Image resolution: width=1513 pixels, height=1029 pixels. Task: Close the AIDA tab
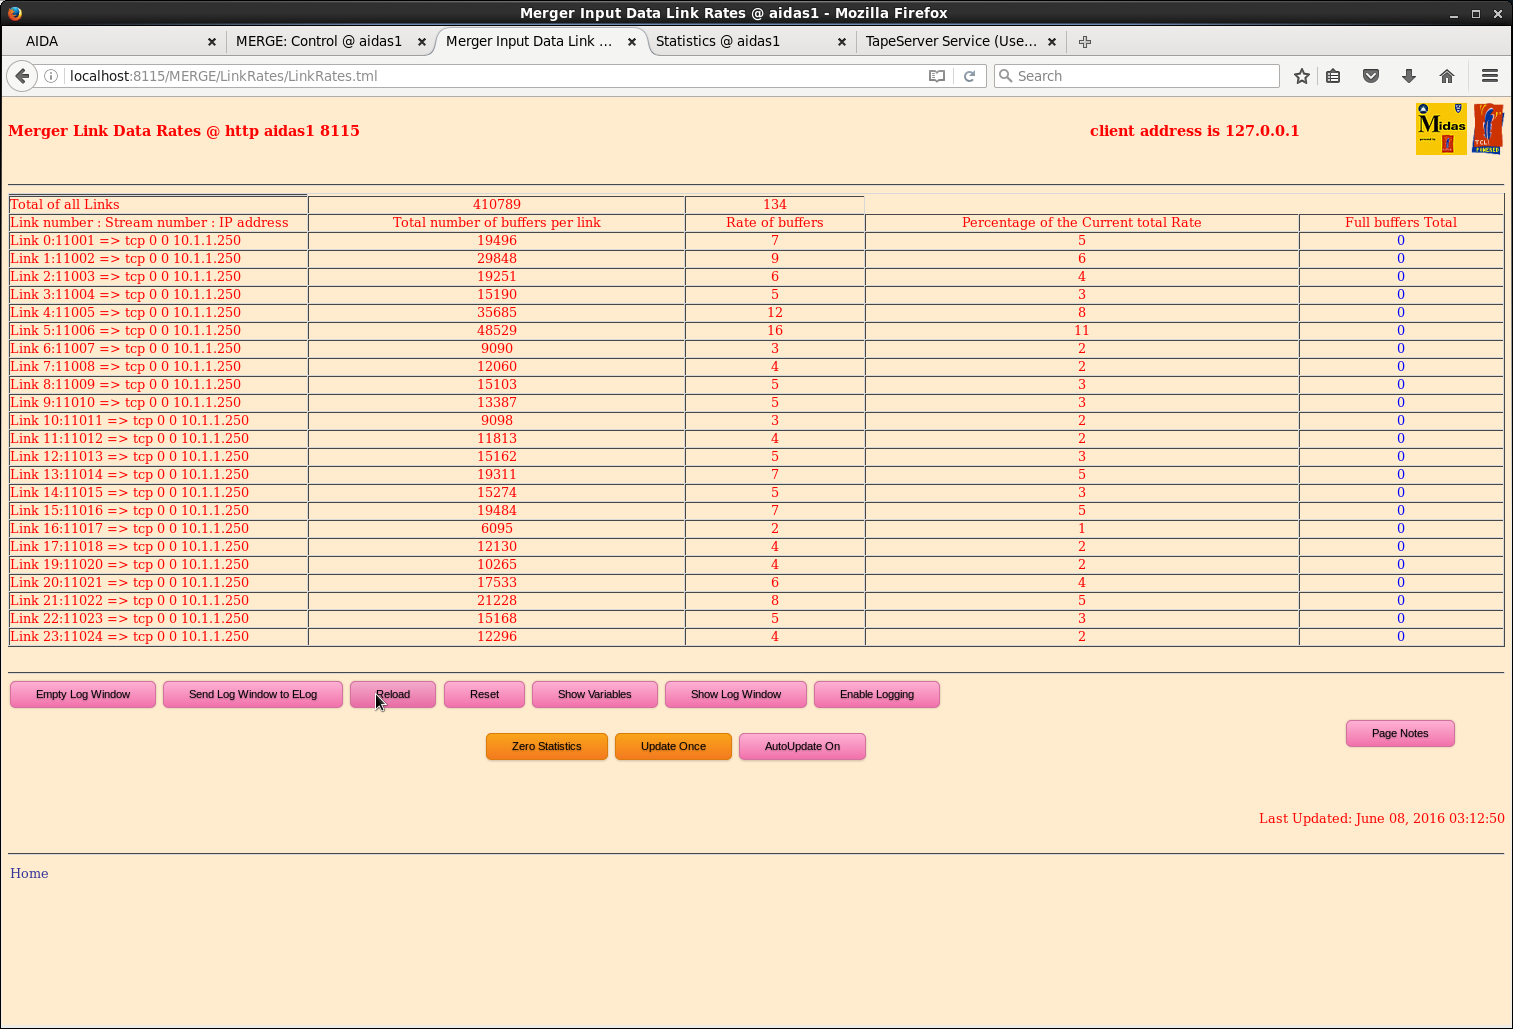[x=212, y=42]
